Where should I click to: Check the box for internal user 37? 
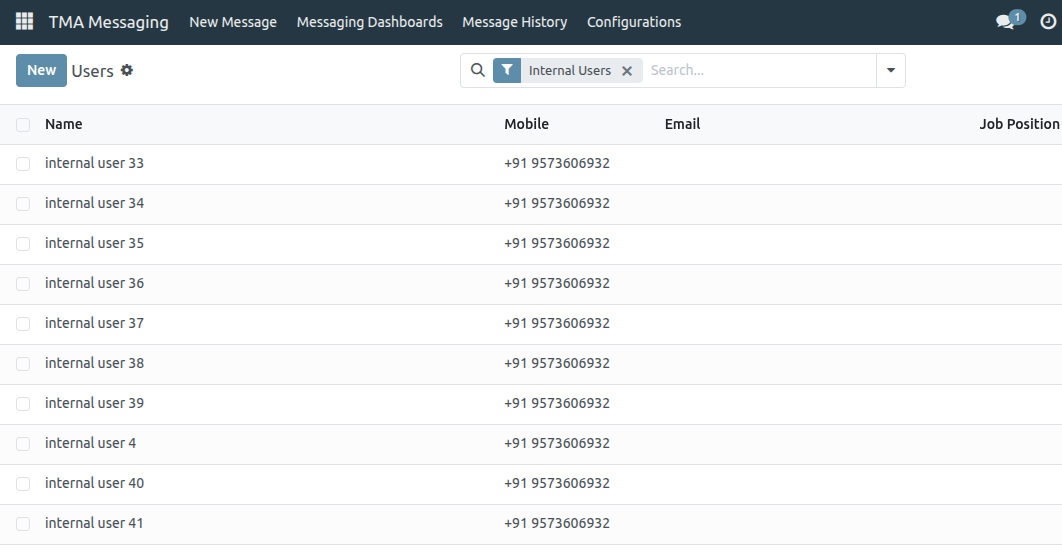point(23,324)
